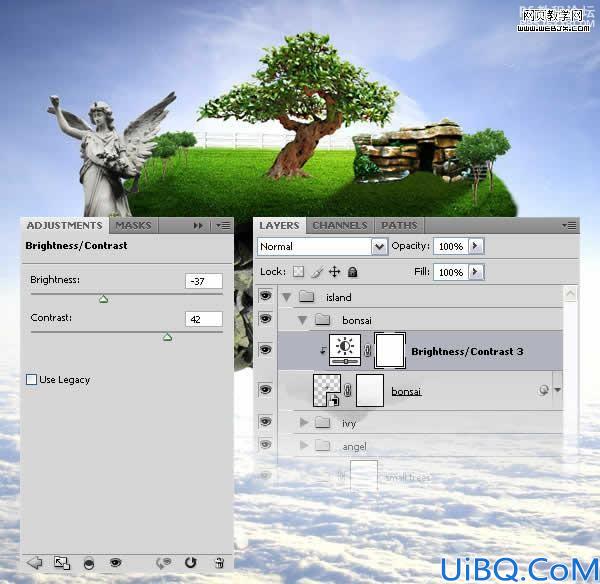This screenshot has height=584, width=600.
Task: Click the Contrast value field
Action: point(204,319)
